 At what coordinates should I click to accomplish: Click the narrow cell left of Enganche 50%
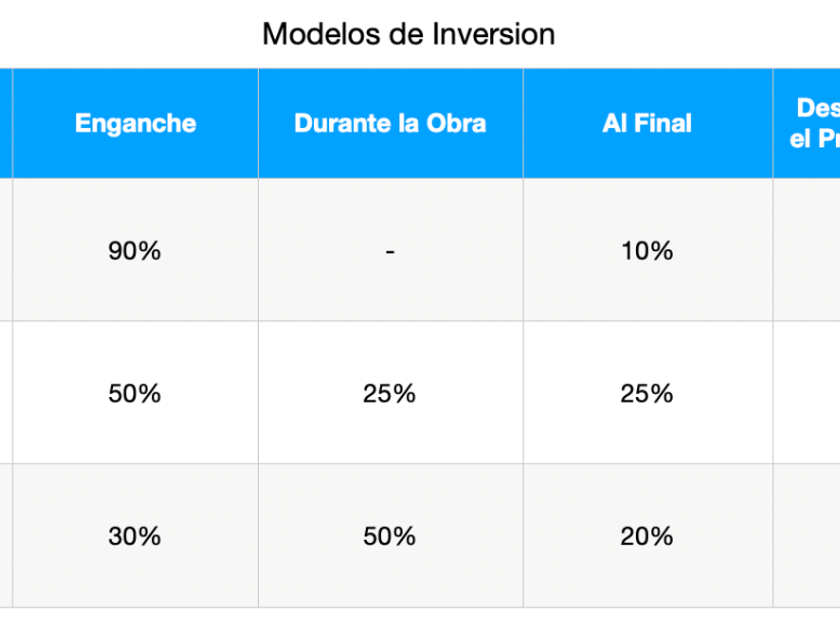point(5,393)
